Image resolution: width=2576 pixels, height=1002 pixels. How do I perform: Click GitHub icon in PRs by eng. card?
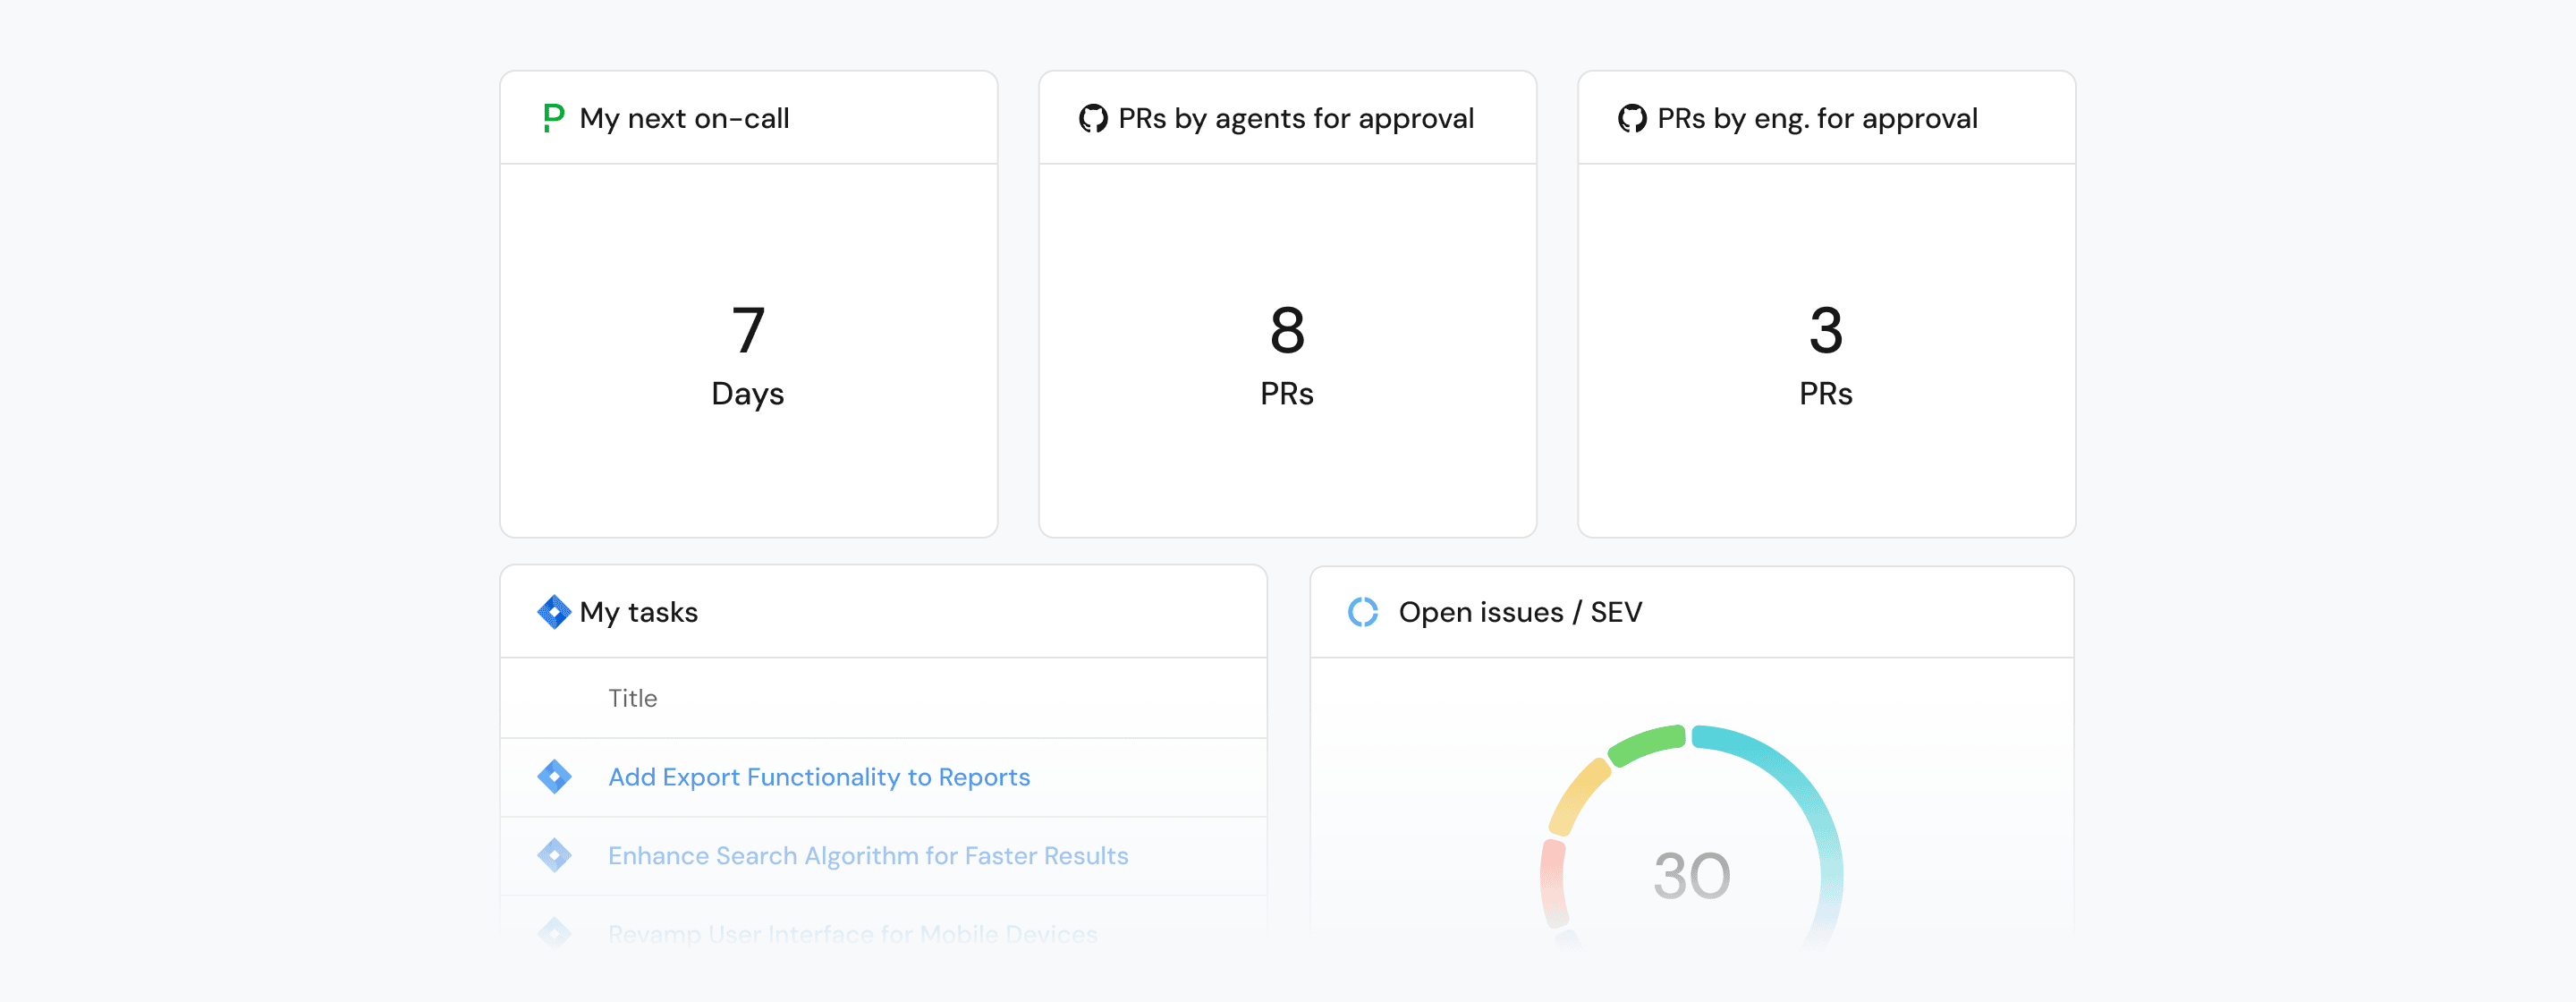pos(1632,118)
